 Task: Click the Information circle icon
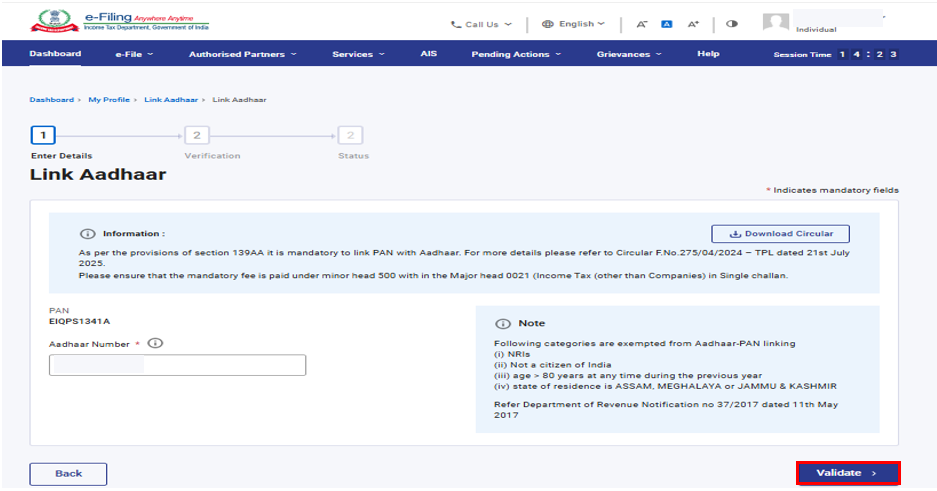tap(88, 234)
